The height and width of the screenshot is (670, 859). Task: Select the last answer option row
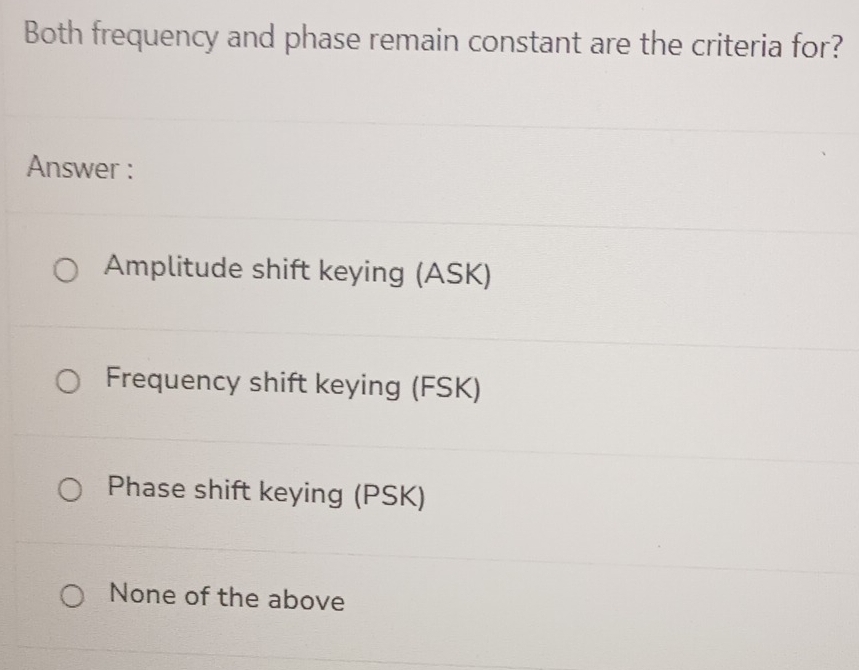coord(400,596)
